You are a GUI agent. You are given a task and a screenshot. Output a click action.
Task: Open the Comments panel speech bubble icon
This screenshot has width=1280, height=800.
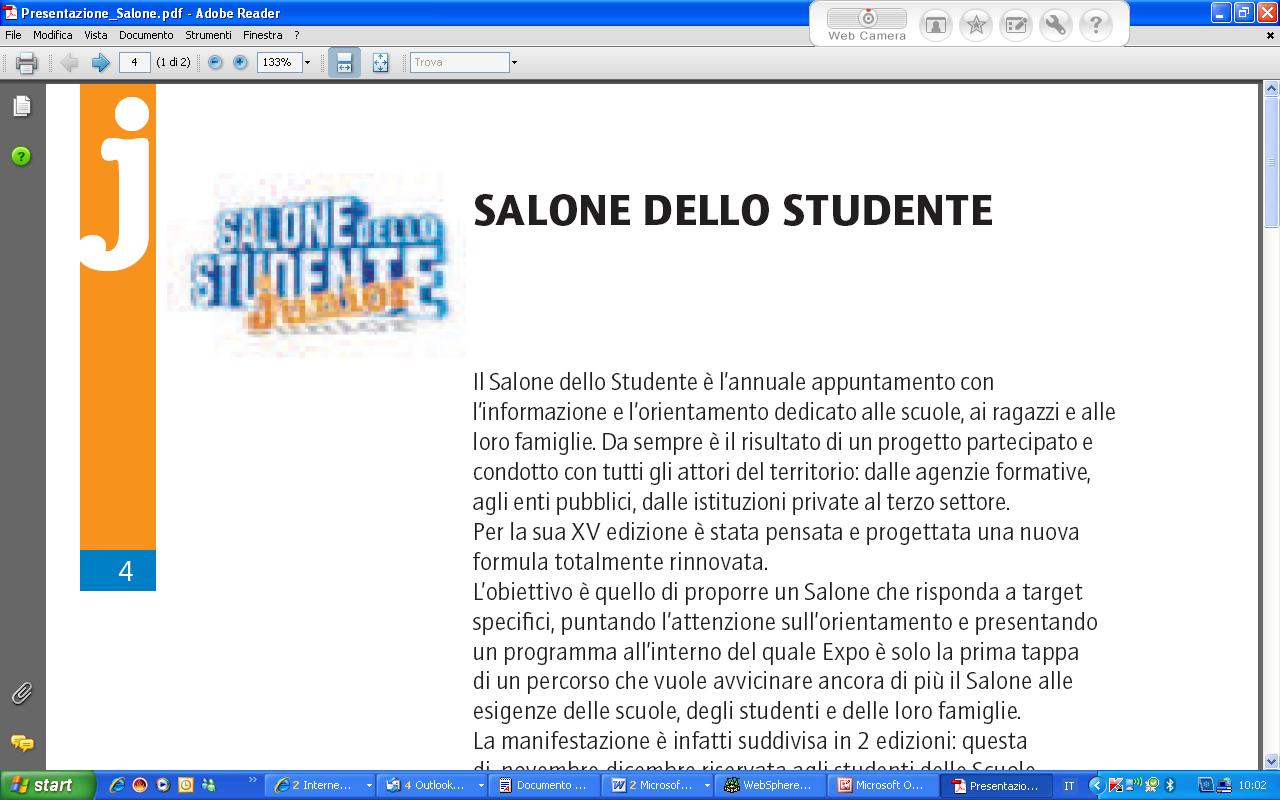pyautogui.click(x=21, y=743)
